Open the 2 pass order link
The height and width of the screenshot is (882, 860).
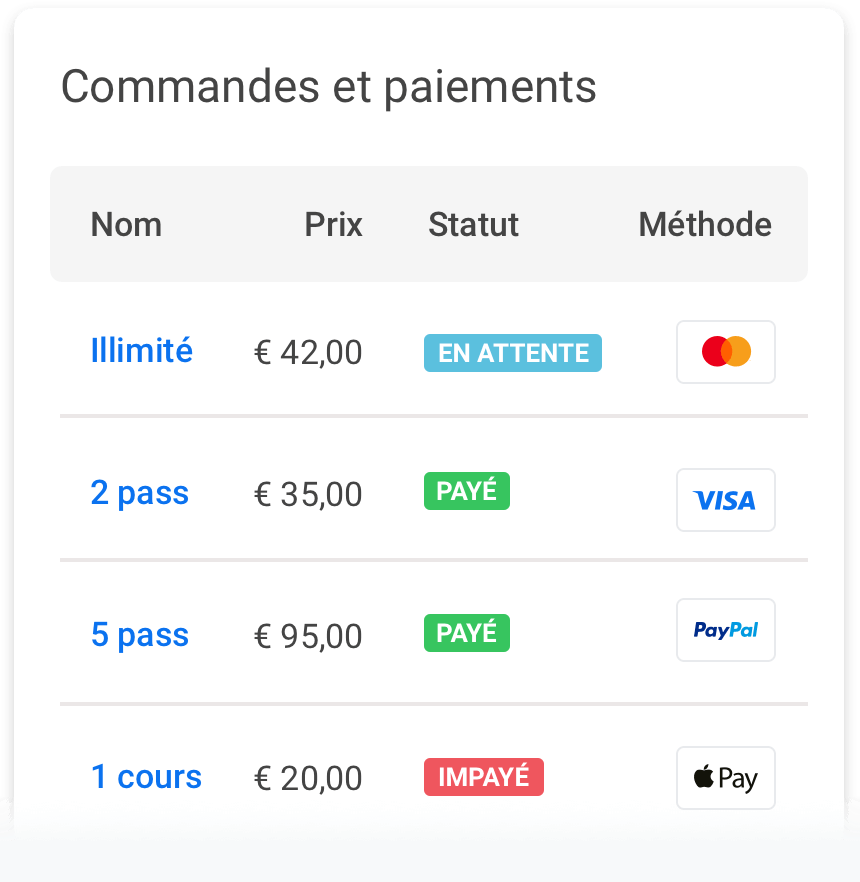tap(140, 493)
